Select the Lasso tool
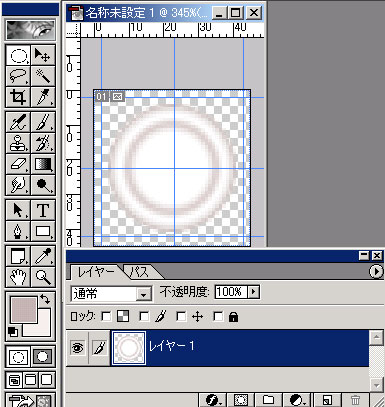The width and height of the screenshot is (385, 407). coord(18,76)
